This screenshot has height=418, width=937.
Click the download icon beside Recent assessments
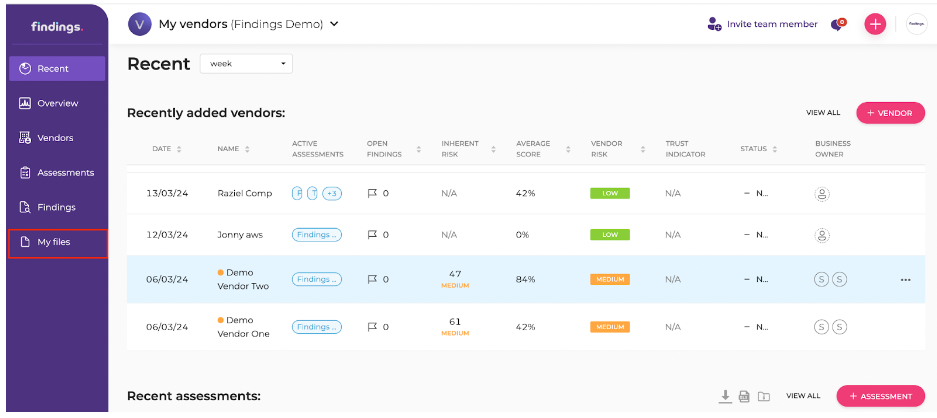725,396
